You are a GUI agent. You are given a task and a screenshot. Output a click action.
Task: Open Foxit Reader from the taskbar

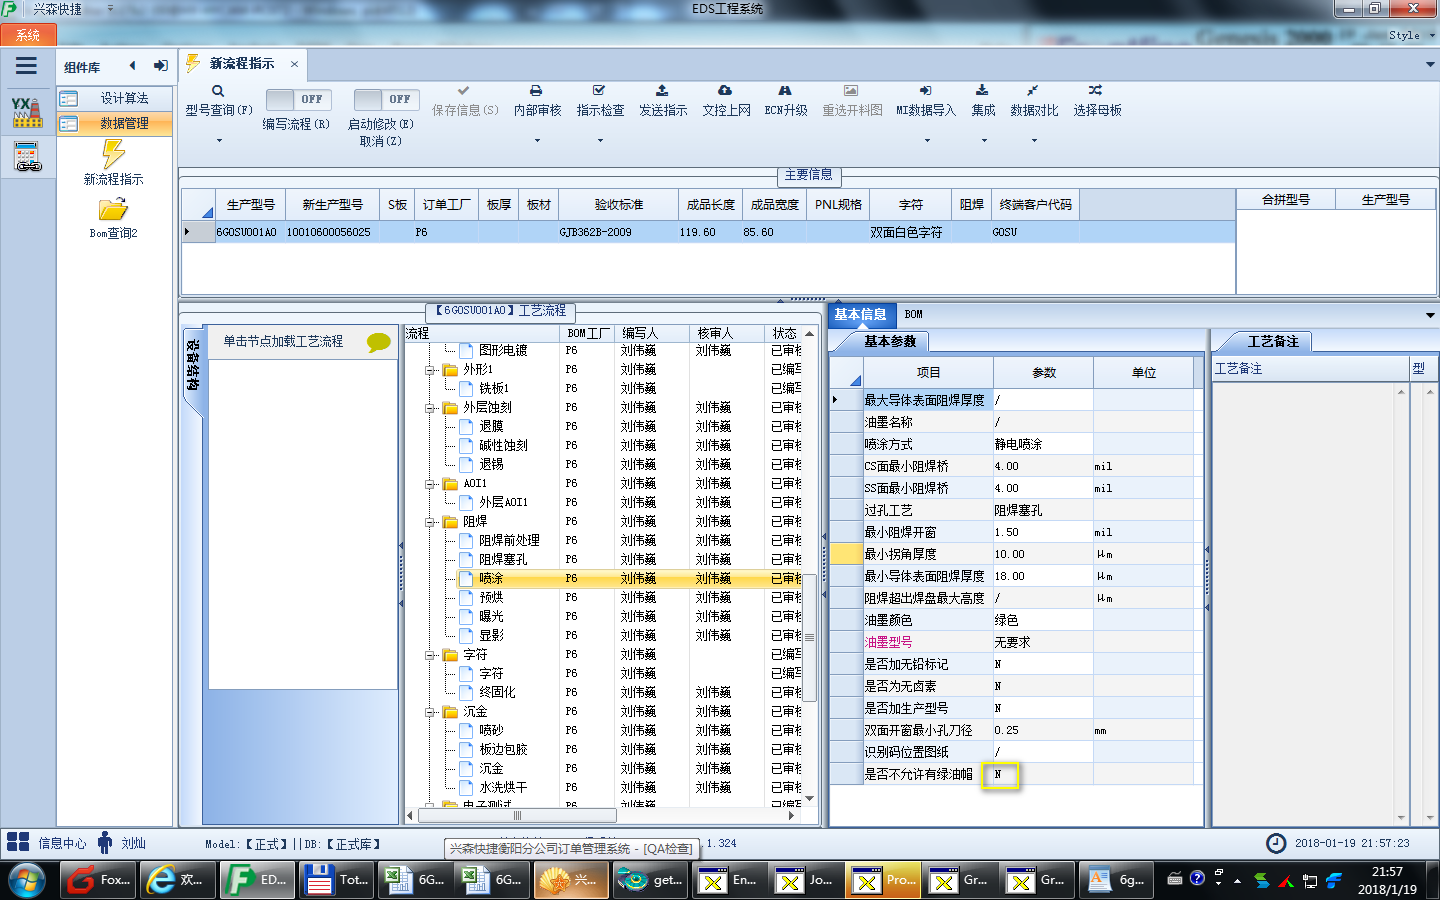[97, 880]
